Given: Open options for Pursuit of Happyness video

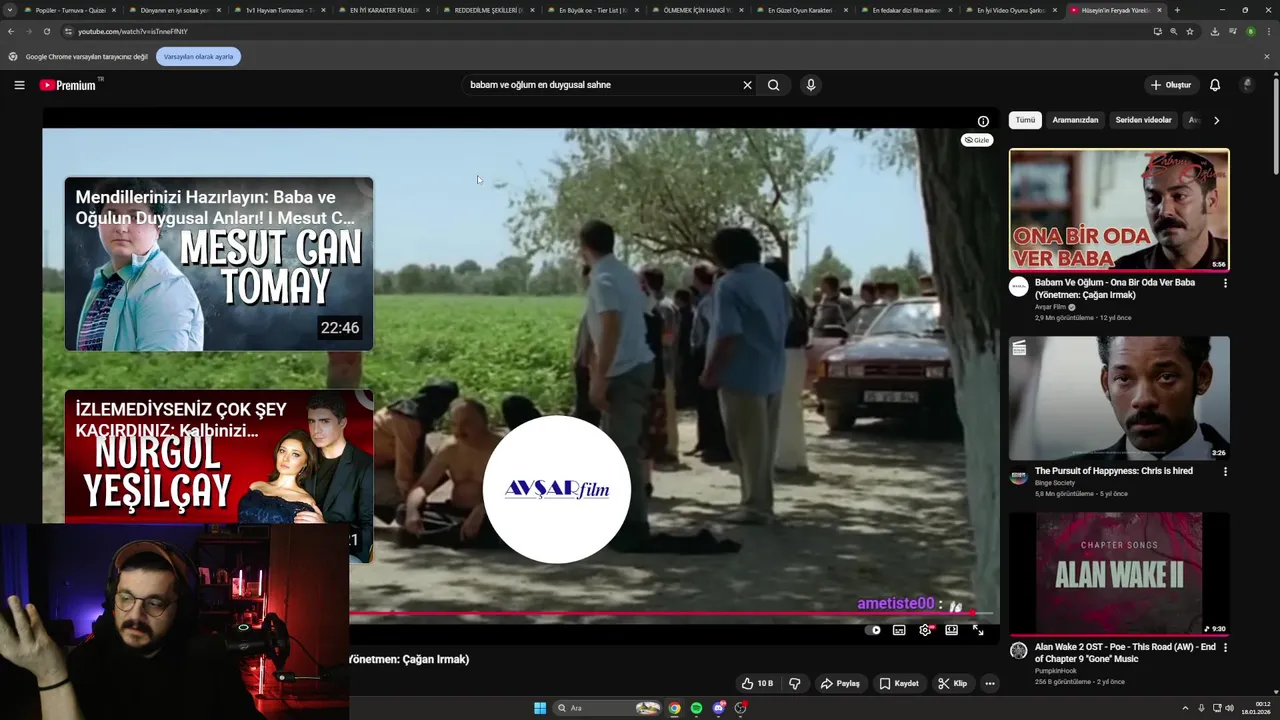Looking at the screenshot, I should point(1225,471).
